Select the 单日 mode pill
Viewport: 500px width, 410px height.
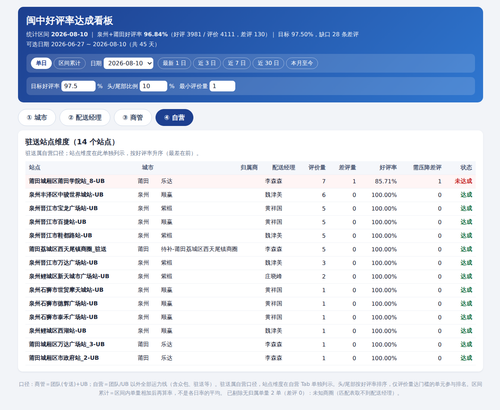41,63
